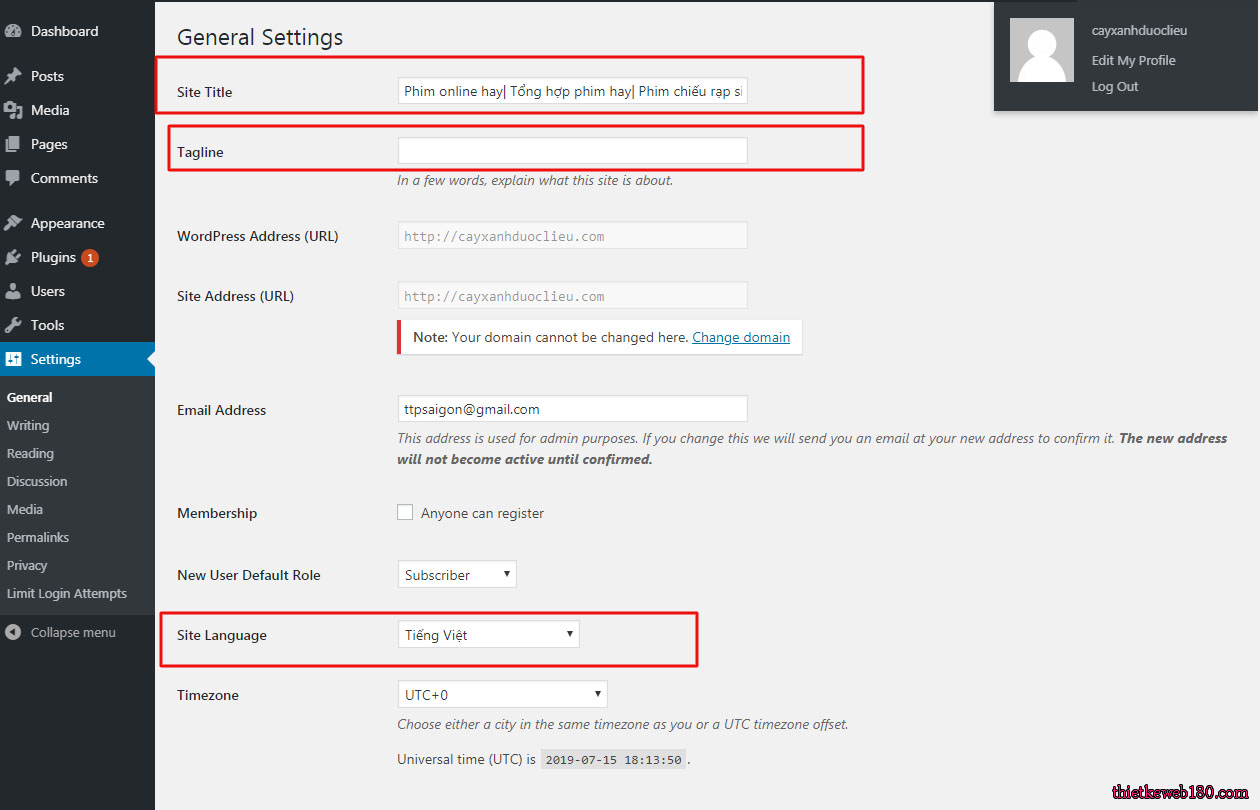This screenshot has height=810, width=1260.
Task: Go to Permalinks settings submenu
Action: pos(38,537)
